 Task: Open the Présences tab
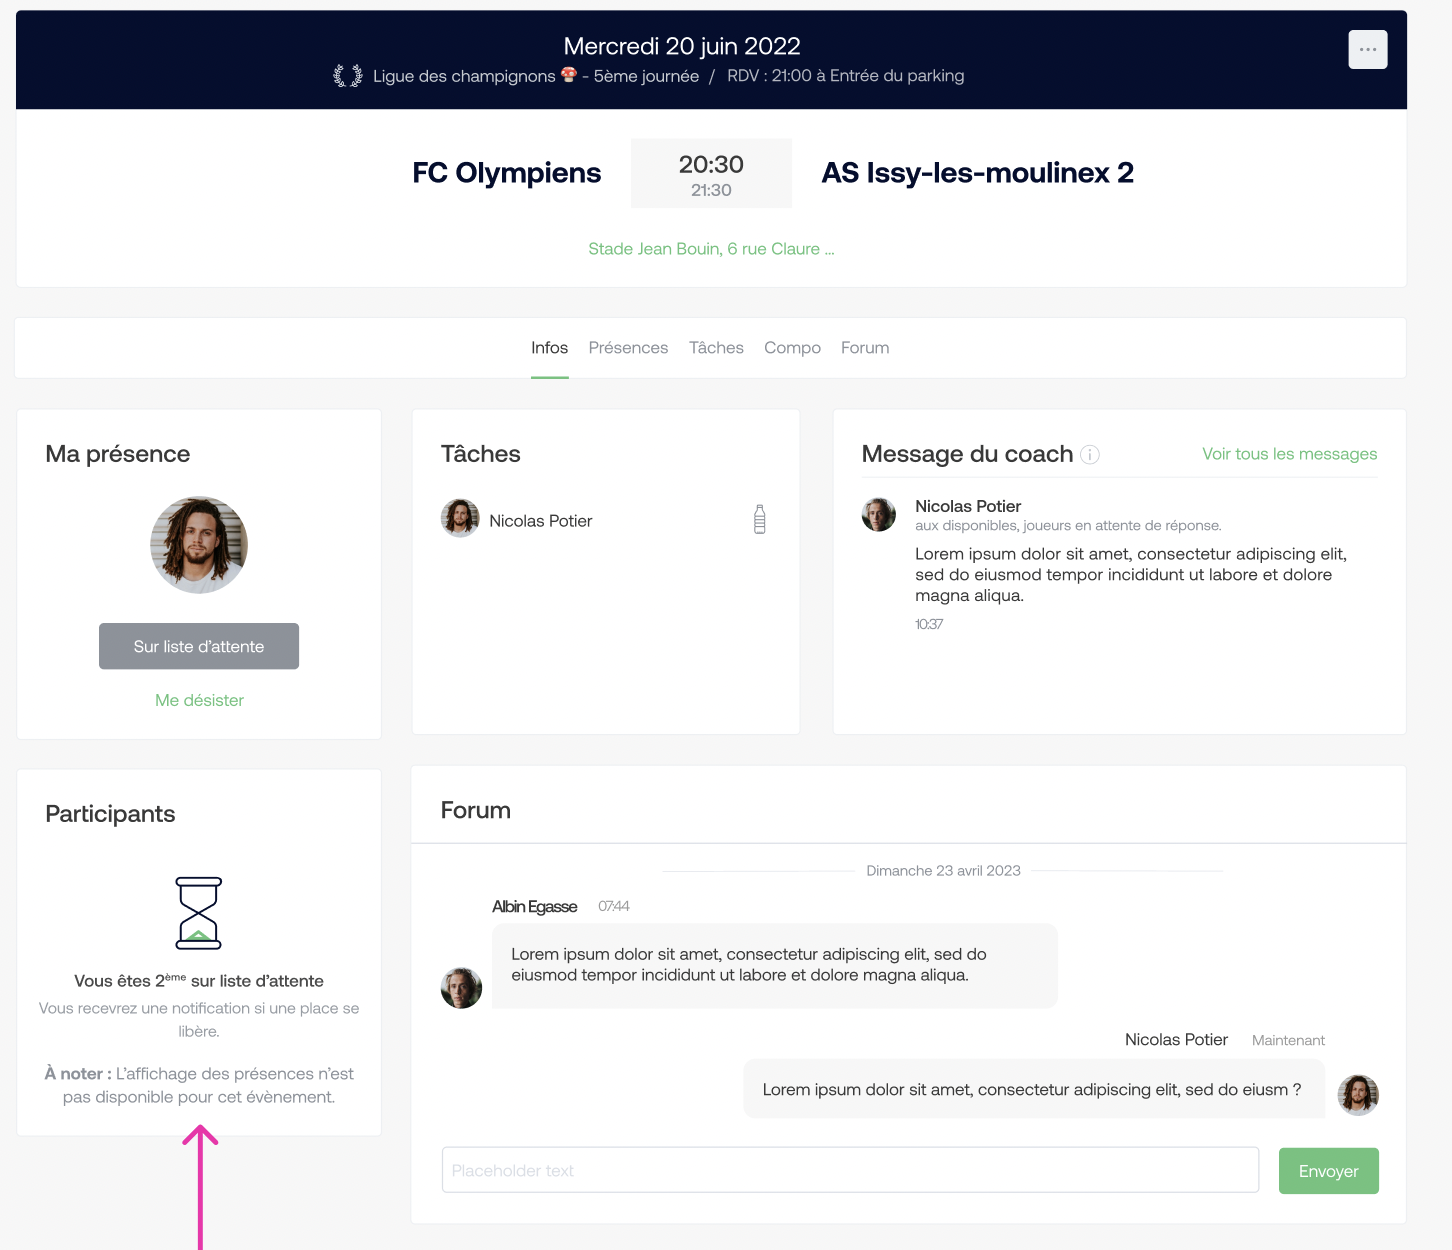point(628,348)
